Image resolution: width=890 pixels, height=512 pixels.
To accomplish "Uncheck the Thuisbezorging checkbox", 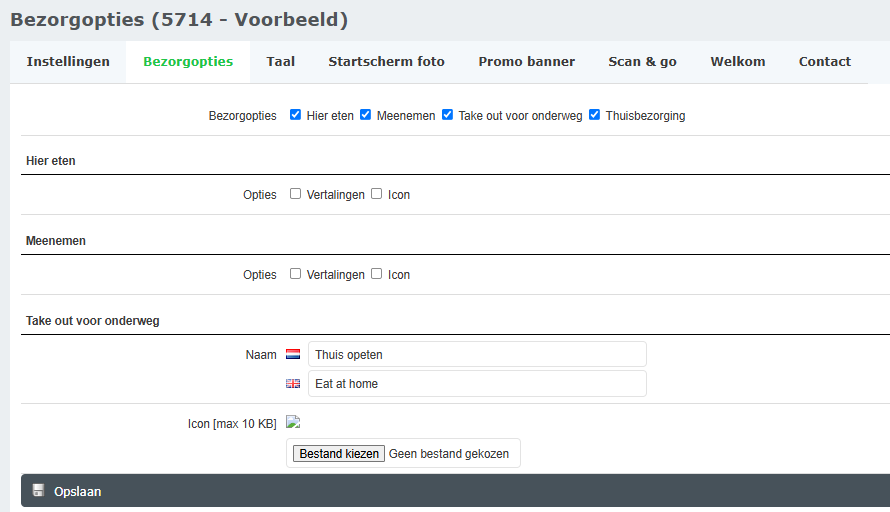I will pyautogui.click(x=595, y=115).
